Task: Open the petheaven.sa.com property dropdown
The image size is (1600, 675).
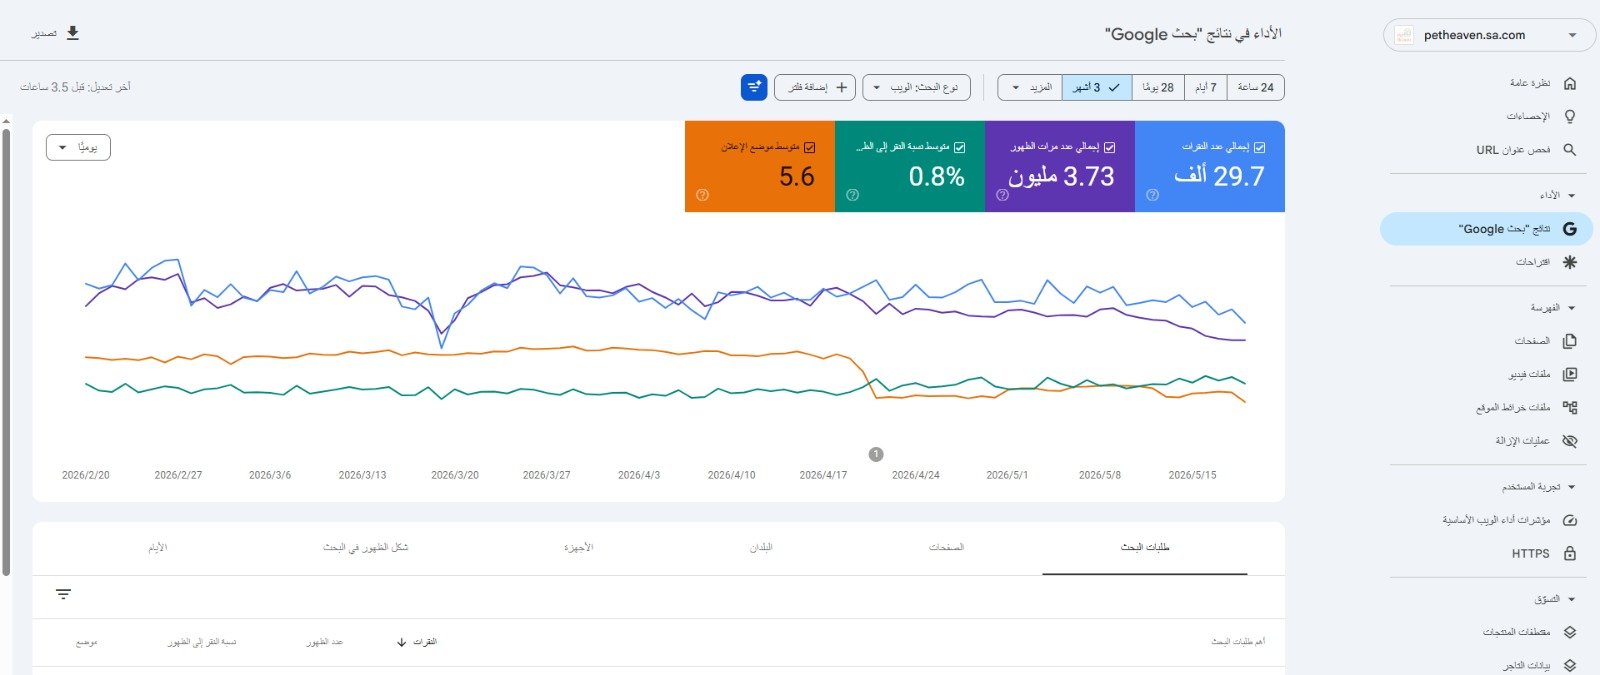Action: point(1489,35)
